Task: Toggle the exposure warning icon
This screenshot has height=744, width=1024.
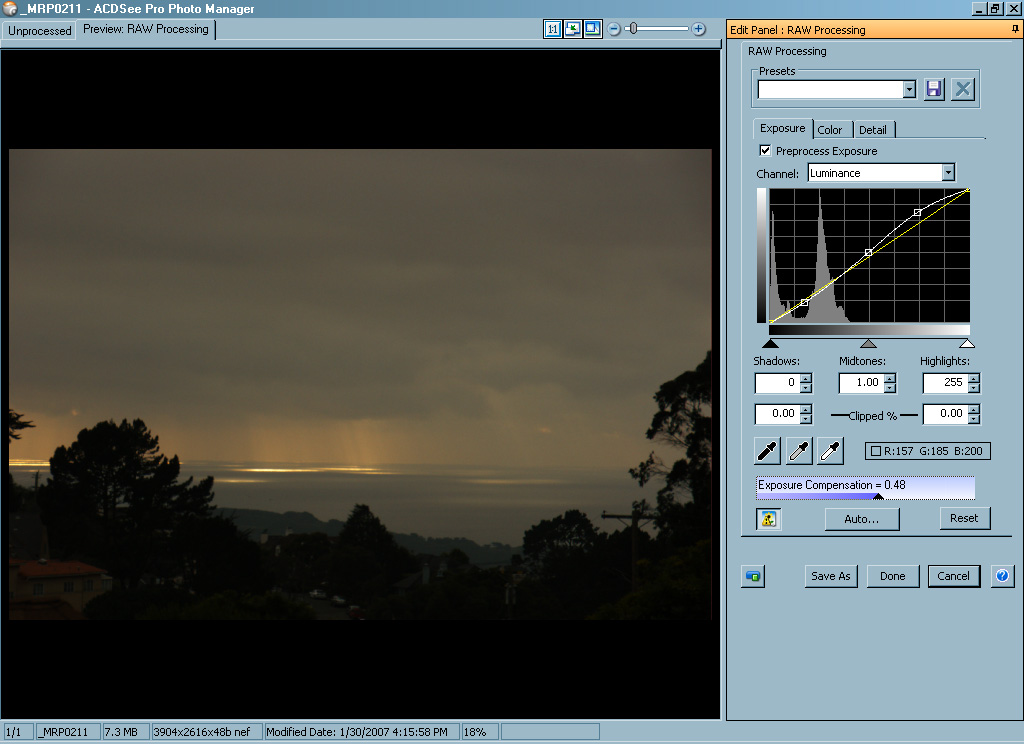Action: pyautogui.click(x=768, y=519)
